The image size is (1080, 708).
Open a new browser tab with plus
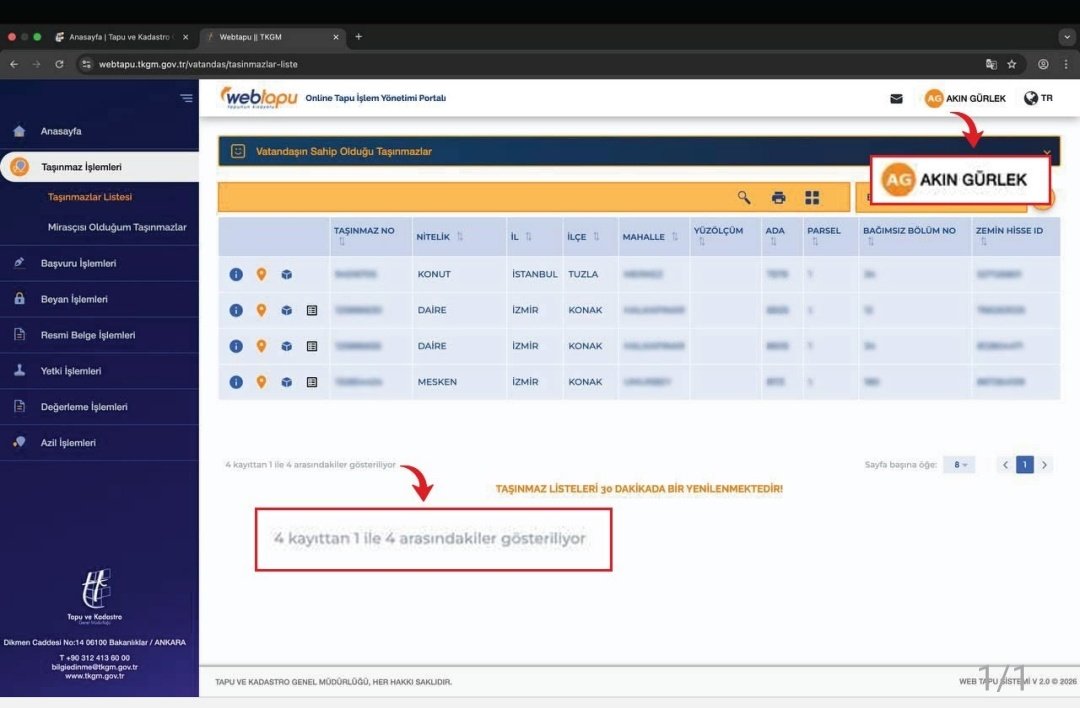click(x=358, y=37)
